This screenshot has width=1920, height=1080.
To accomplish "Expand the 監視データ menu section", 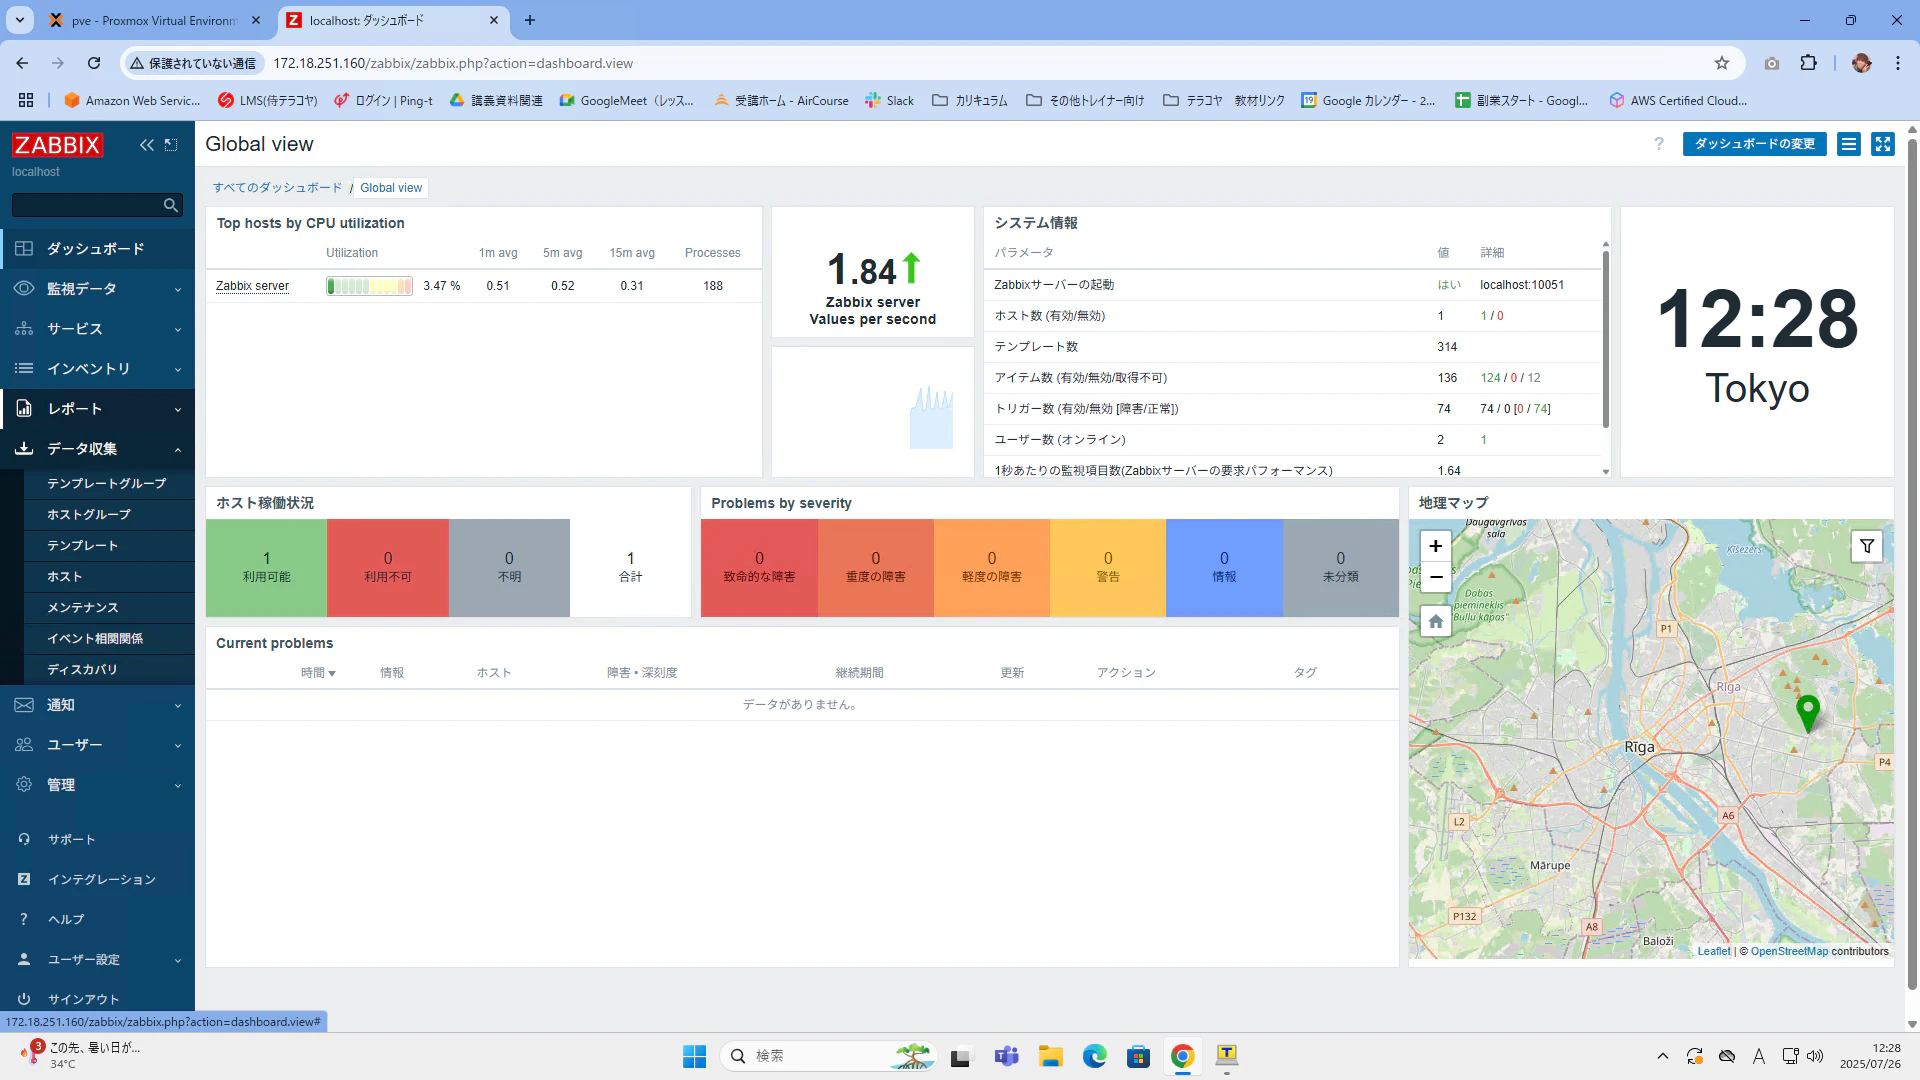I will tap(97, 289).
